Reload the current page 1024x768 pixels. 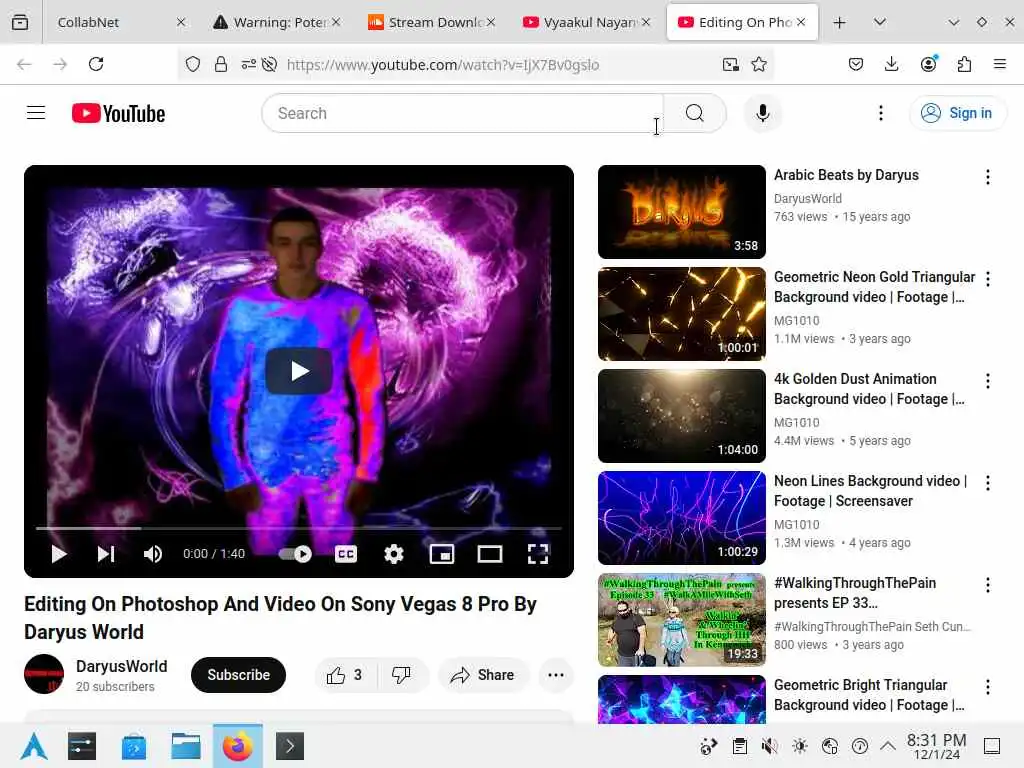[x=96, y=64]
